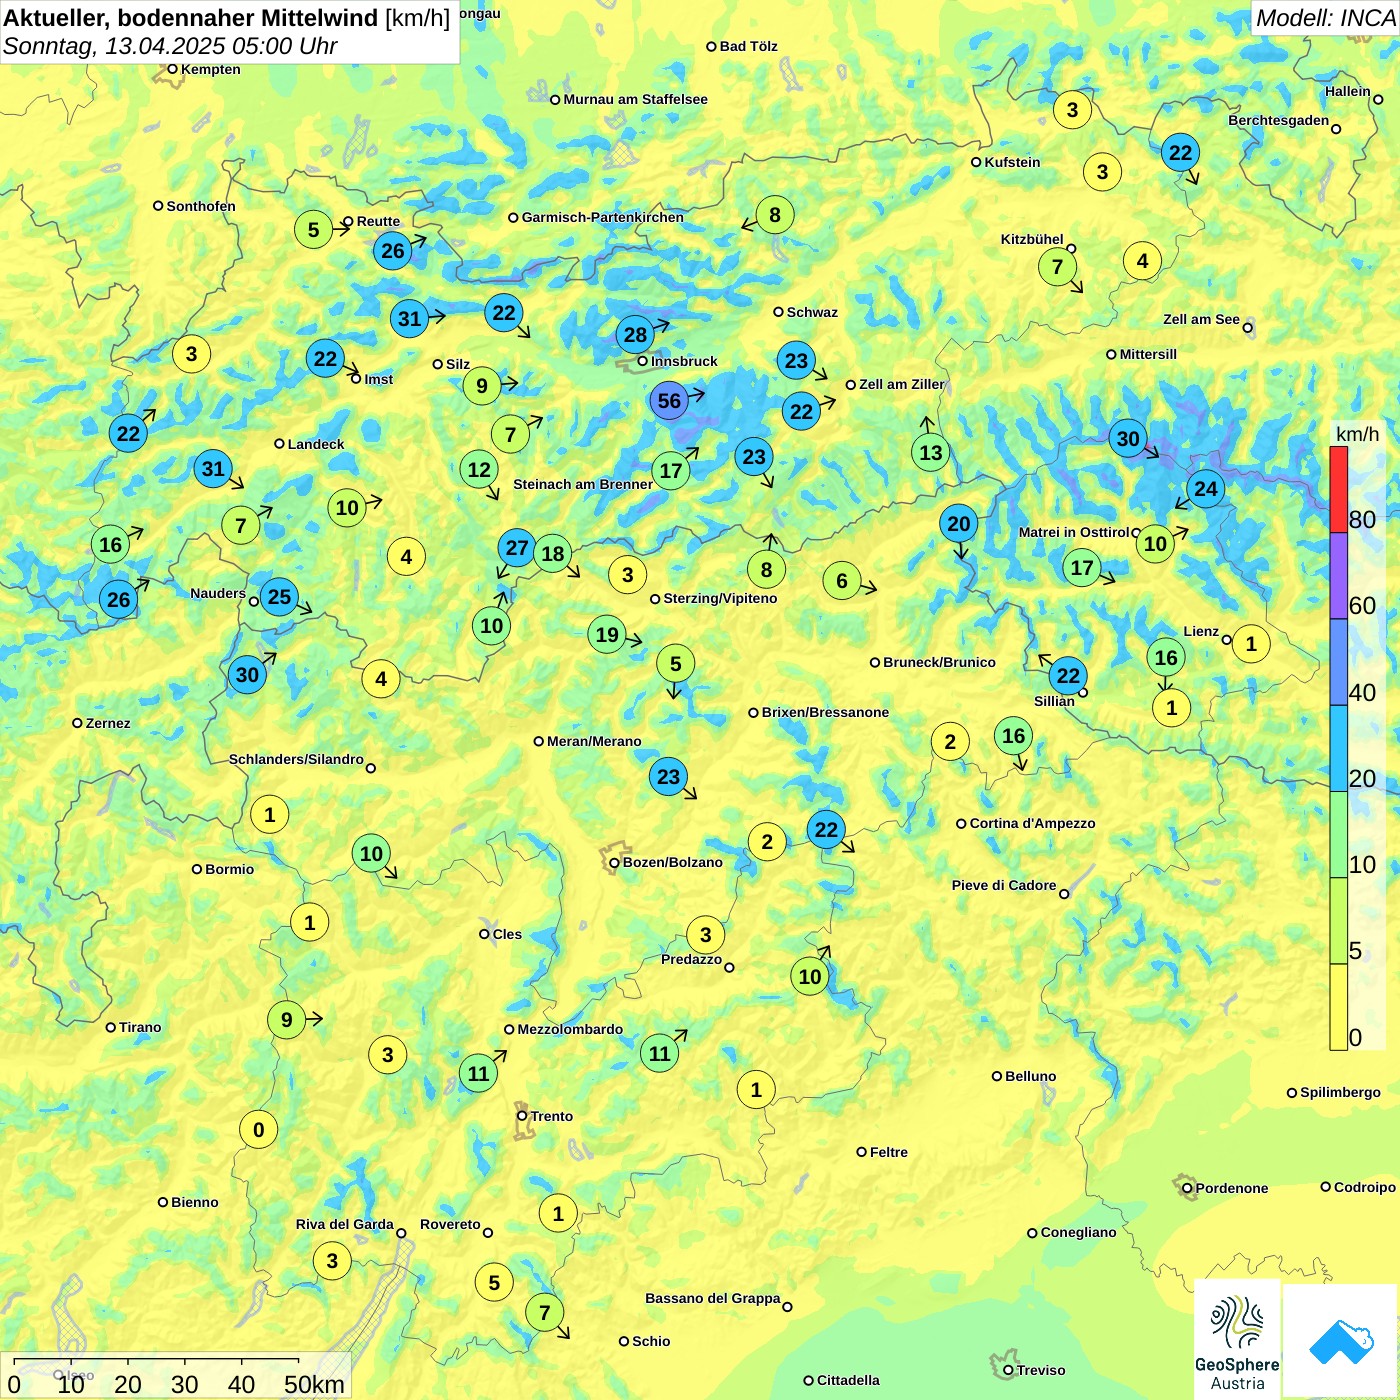Click the 7 wind marker below Kitzbühel
Screen dimensions: 1400x1400
click(x=1057, y=267)
